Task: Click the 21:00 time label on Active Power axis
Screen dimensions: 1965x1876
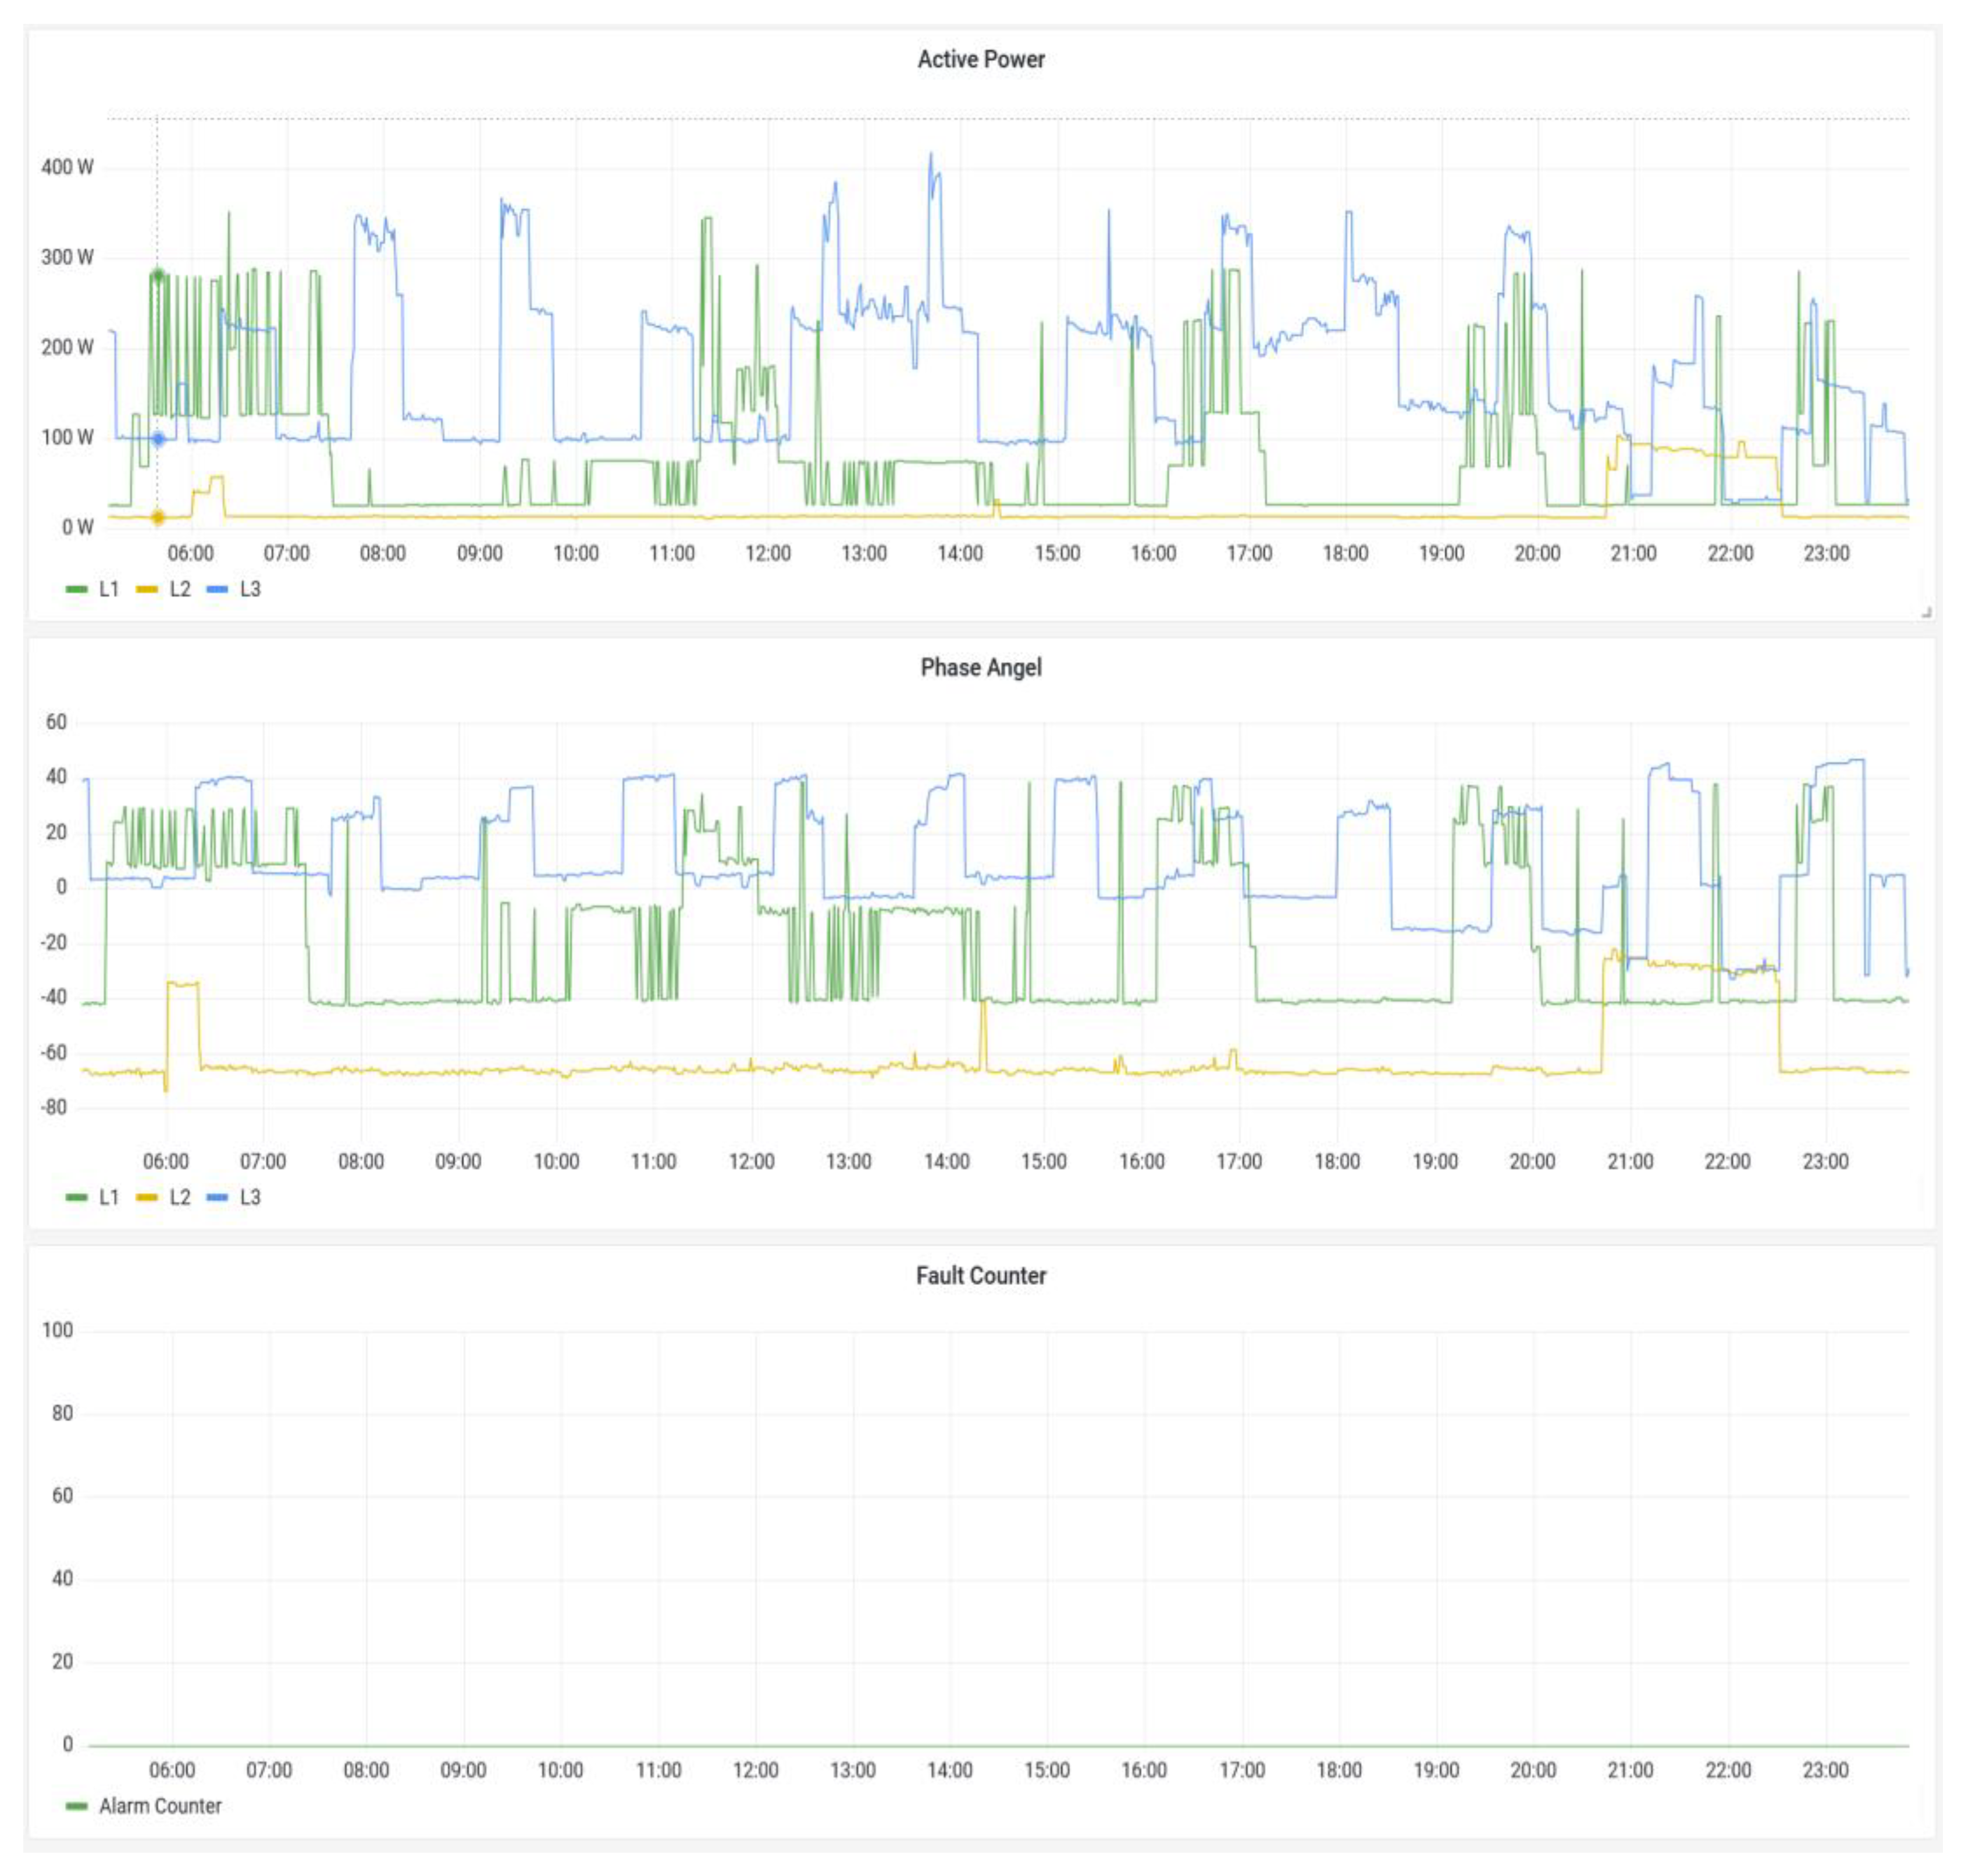Action: pyautogui.click(x=1633, y=553)
